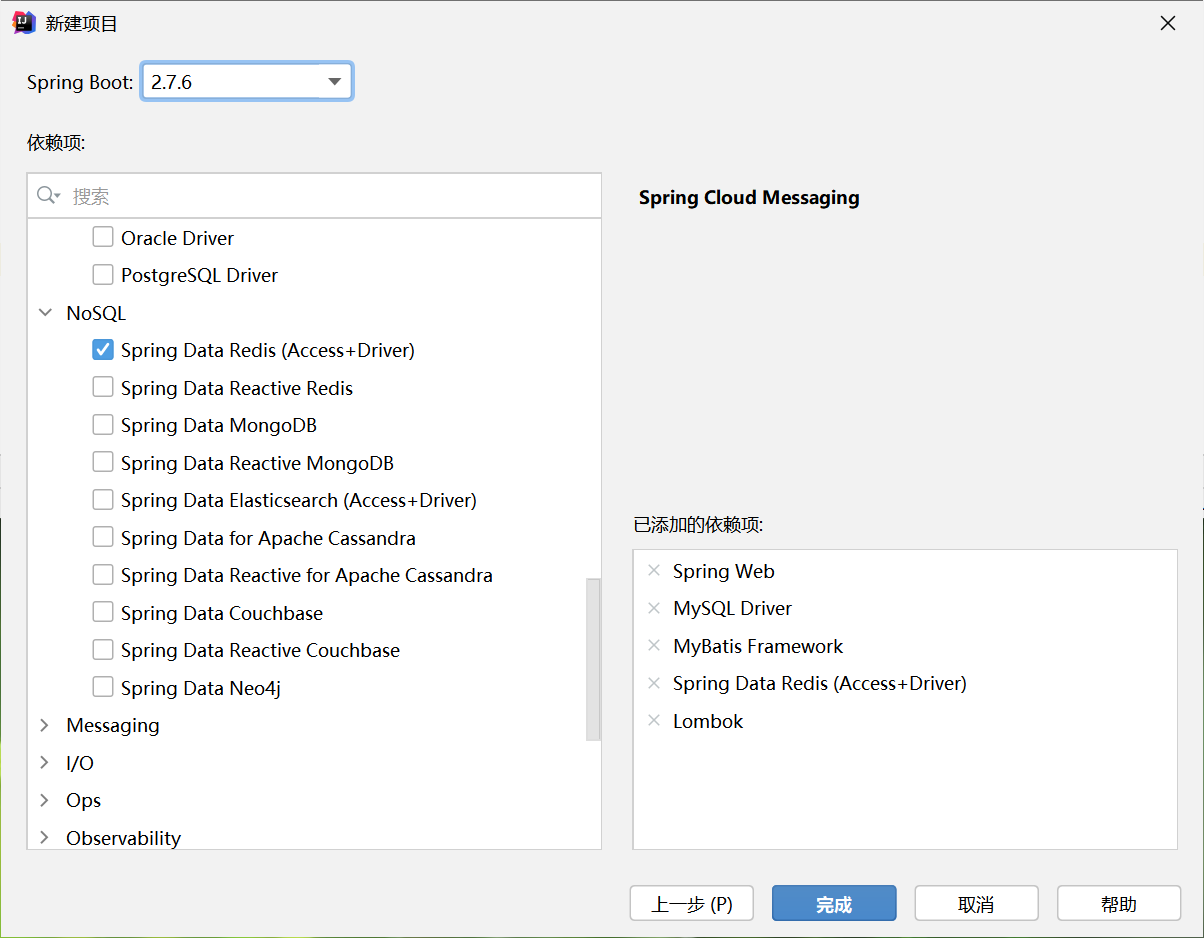Screen dimensions: 1204x938
Task: Select Spring Web in added dependencies list
Action: [x=723, y=571]
